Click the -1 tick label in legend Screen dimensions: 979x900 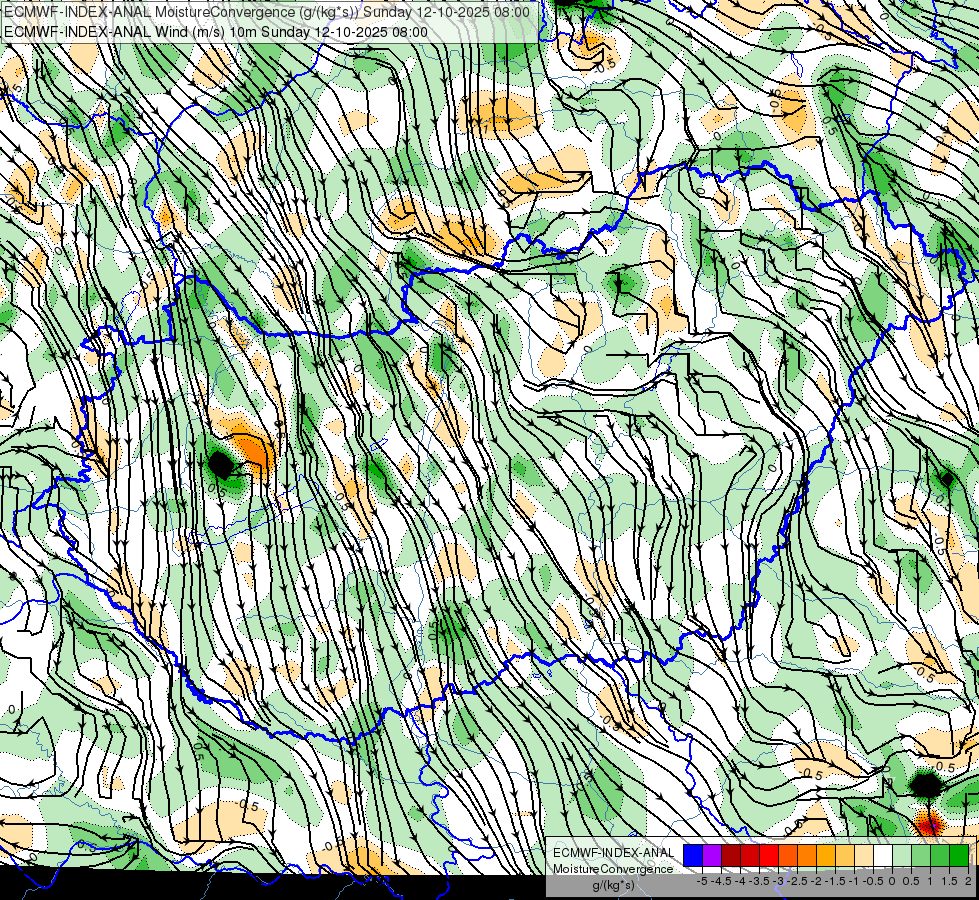tap(854, 881)
